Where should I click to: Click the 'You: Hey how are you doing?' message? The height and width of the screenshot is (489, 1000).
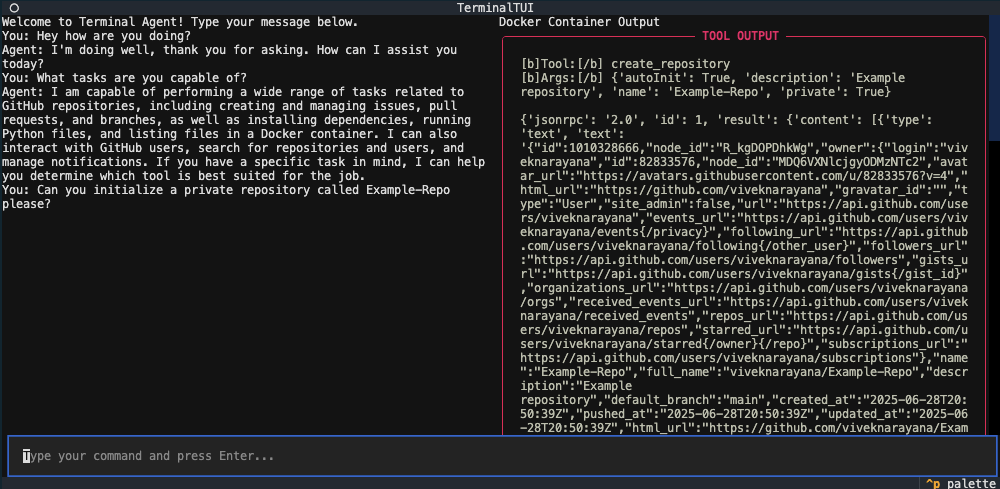96,36
